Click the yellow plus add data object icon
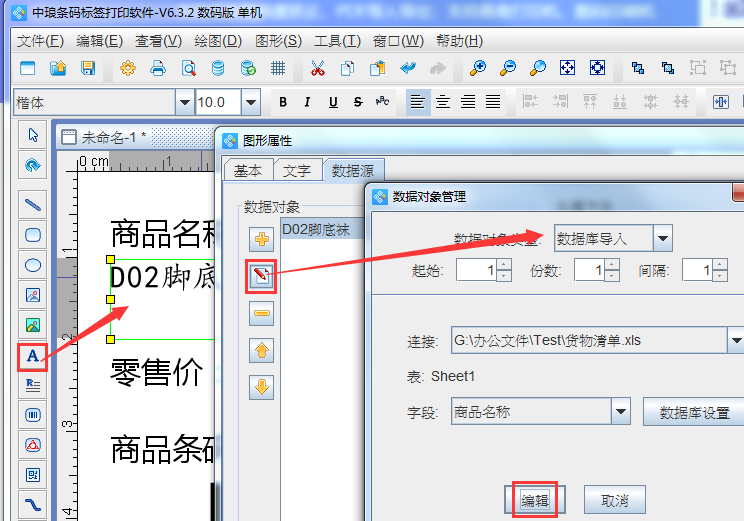The image size is (744, 521). [262, 239]
